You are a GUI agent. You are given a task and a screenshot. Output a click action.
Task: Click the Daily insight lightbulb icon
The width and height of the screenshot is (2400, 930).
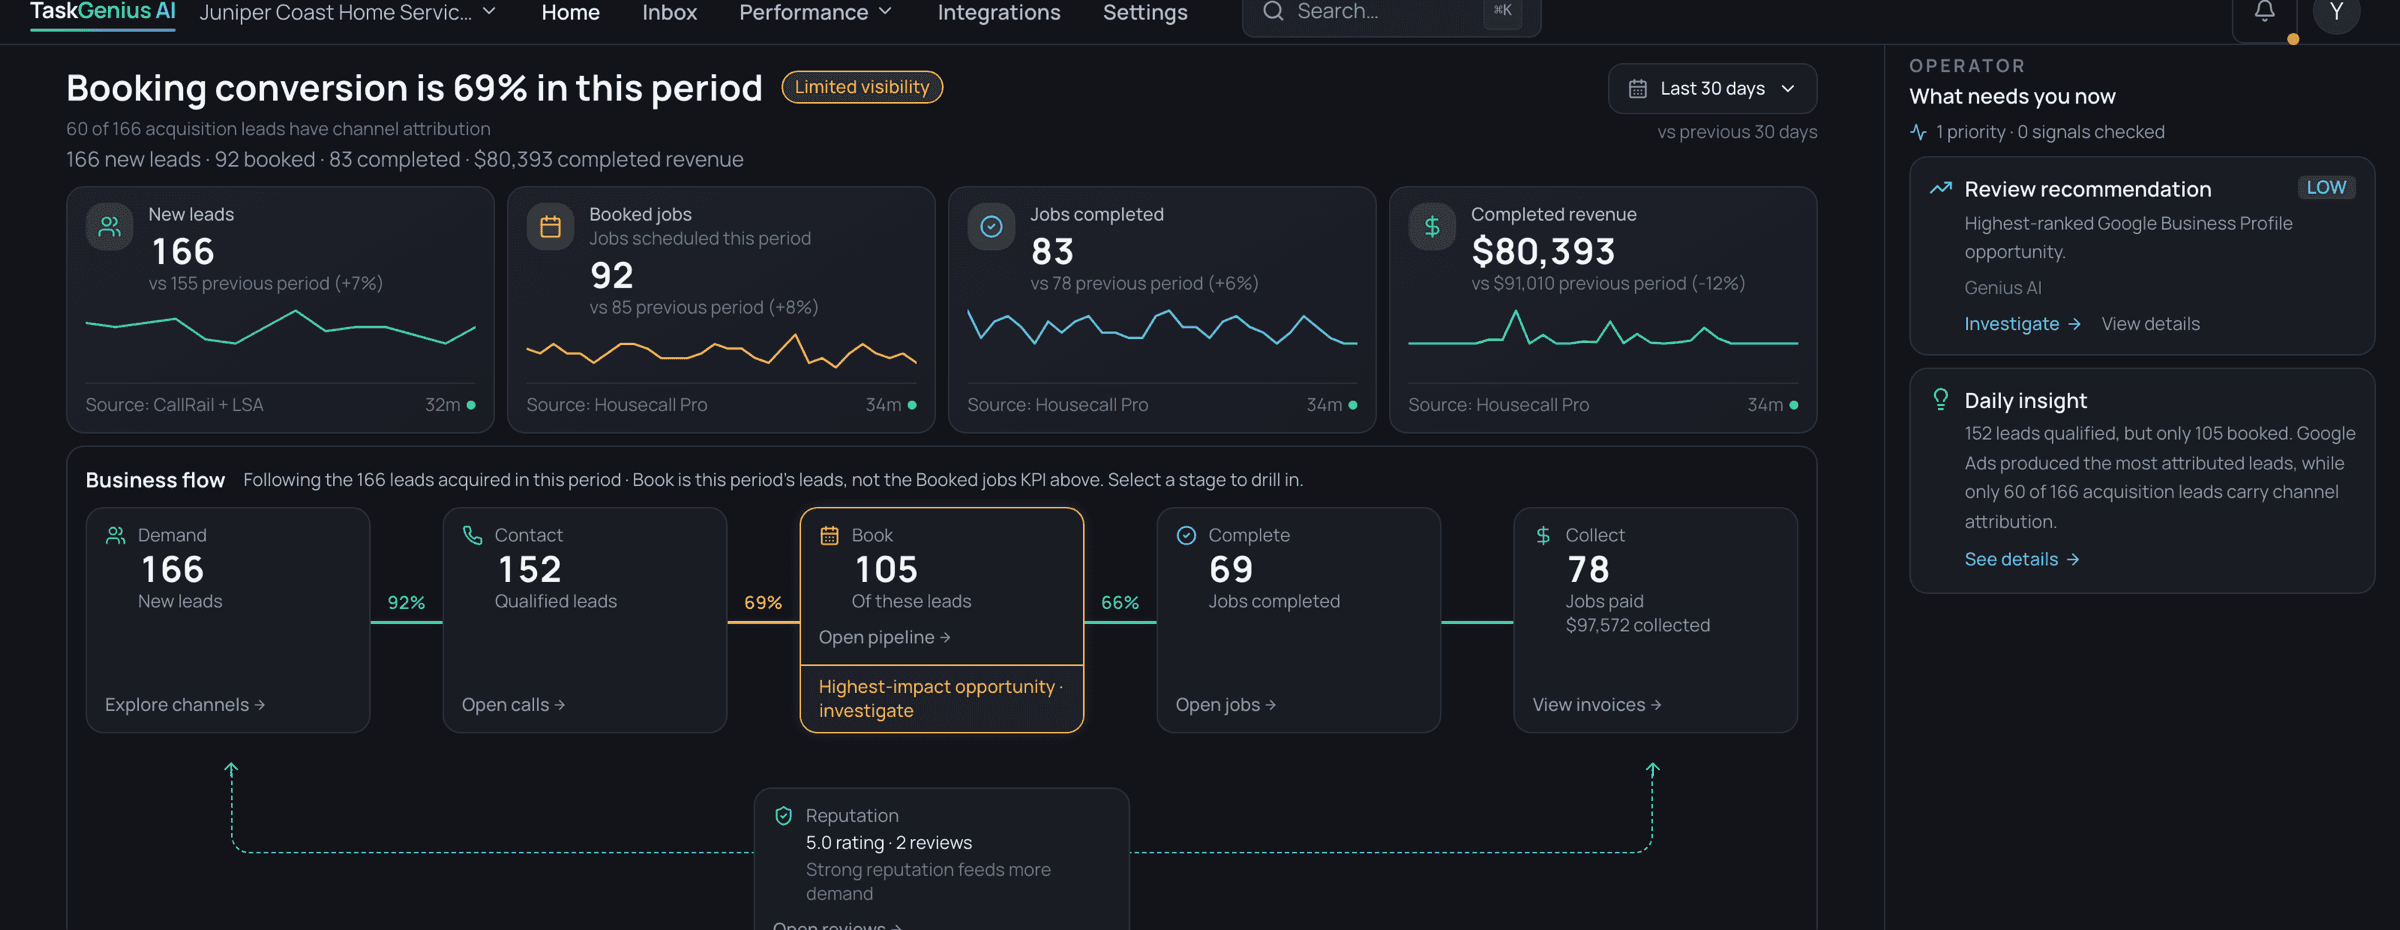(x=1941, y=400)
